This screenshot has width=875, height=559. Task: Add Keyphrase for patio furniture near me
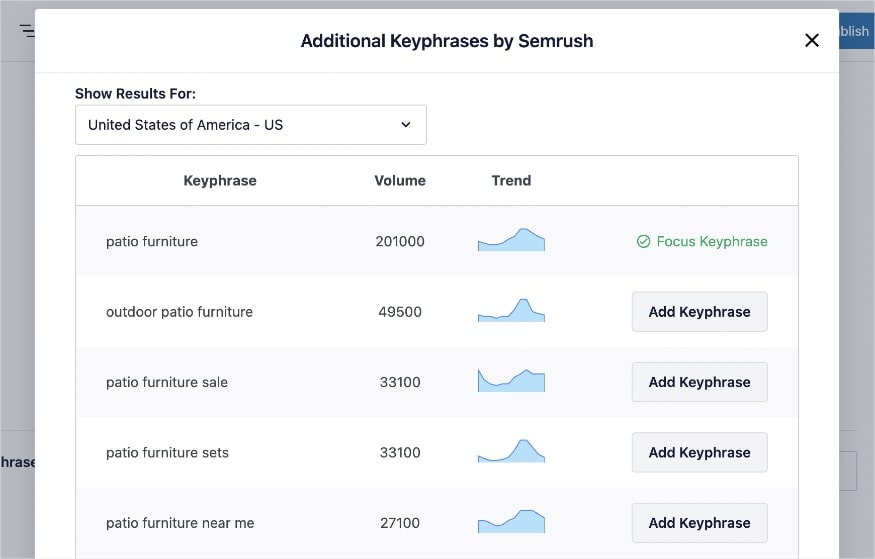(699, 523)
